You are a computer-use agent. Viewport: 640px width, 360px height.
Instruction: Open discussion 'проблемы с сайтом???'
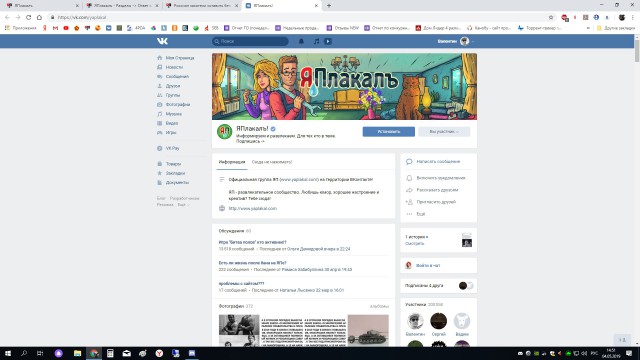241,283
